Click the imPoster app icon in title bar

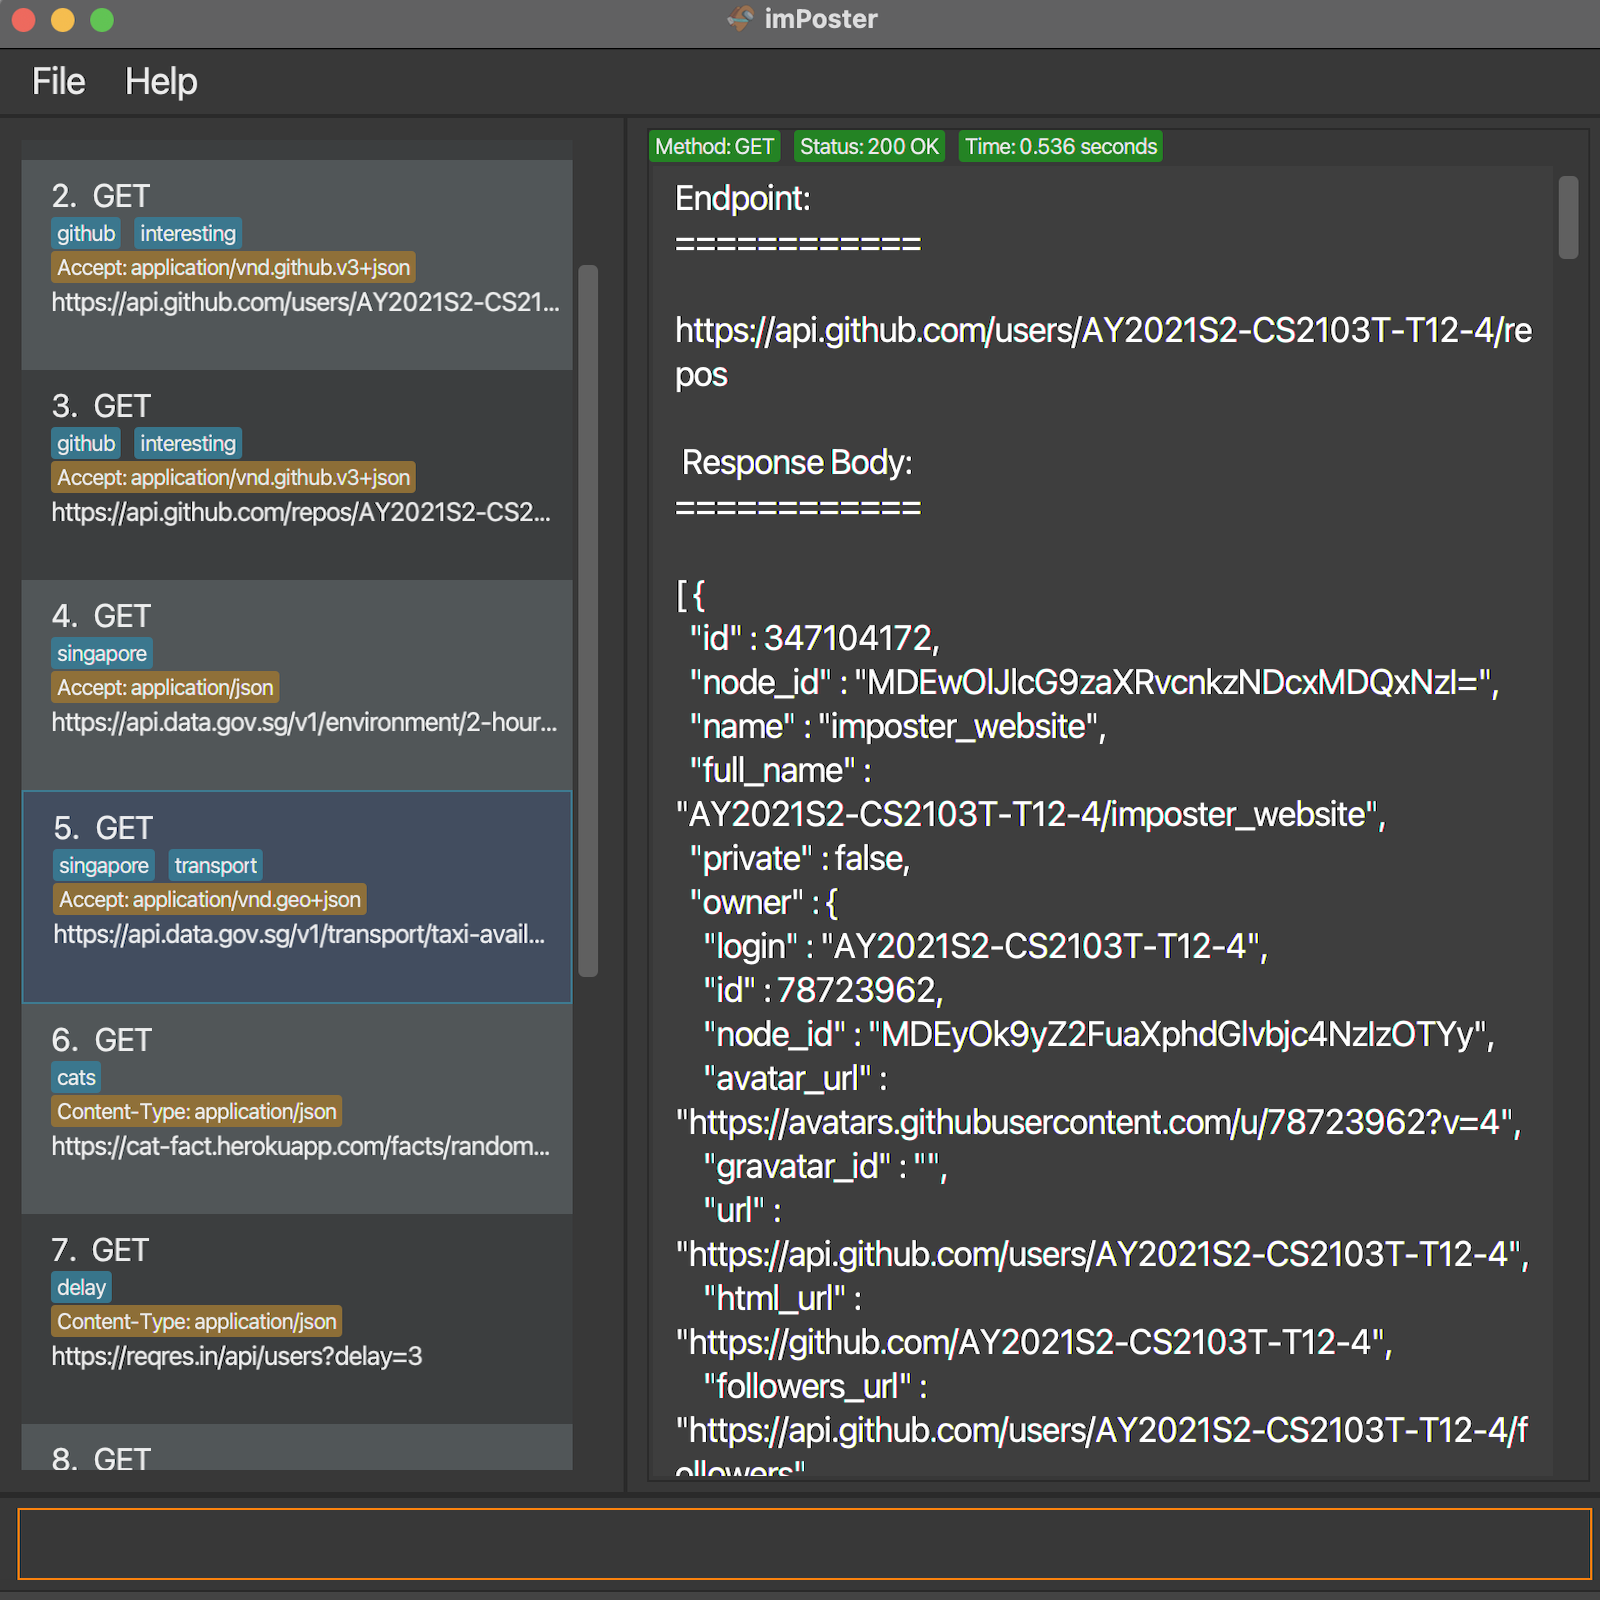click(x=740, y=18)
